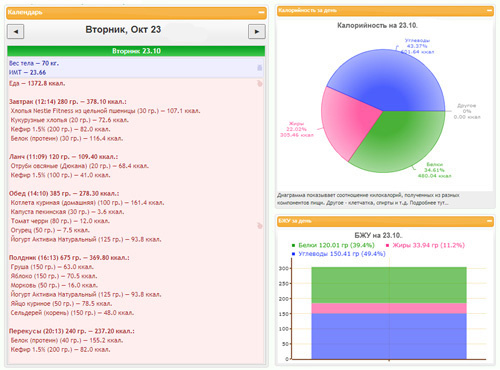Click the Вторник, Окт 23 date title
Screen dimensions: 500x370
[x=123, y=30]
